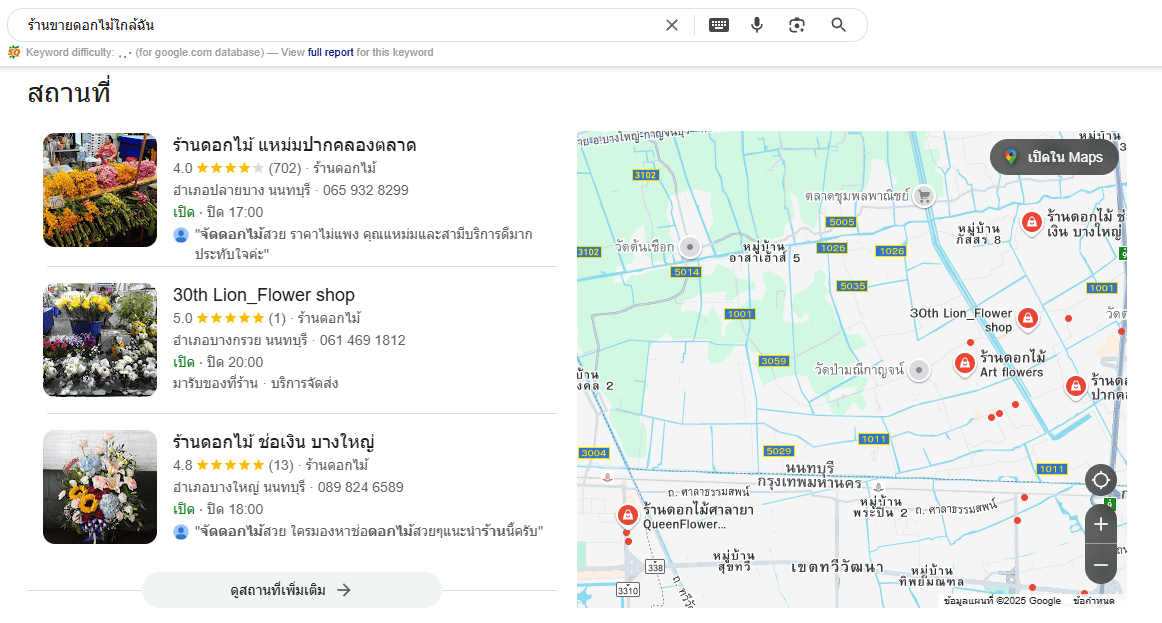View photo of 30th Lion_Flower shop

(x=100, y=340)
